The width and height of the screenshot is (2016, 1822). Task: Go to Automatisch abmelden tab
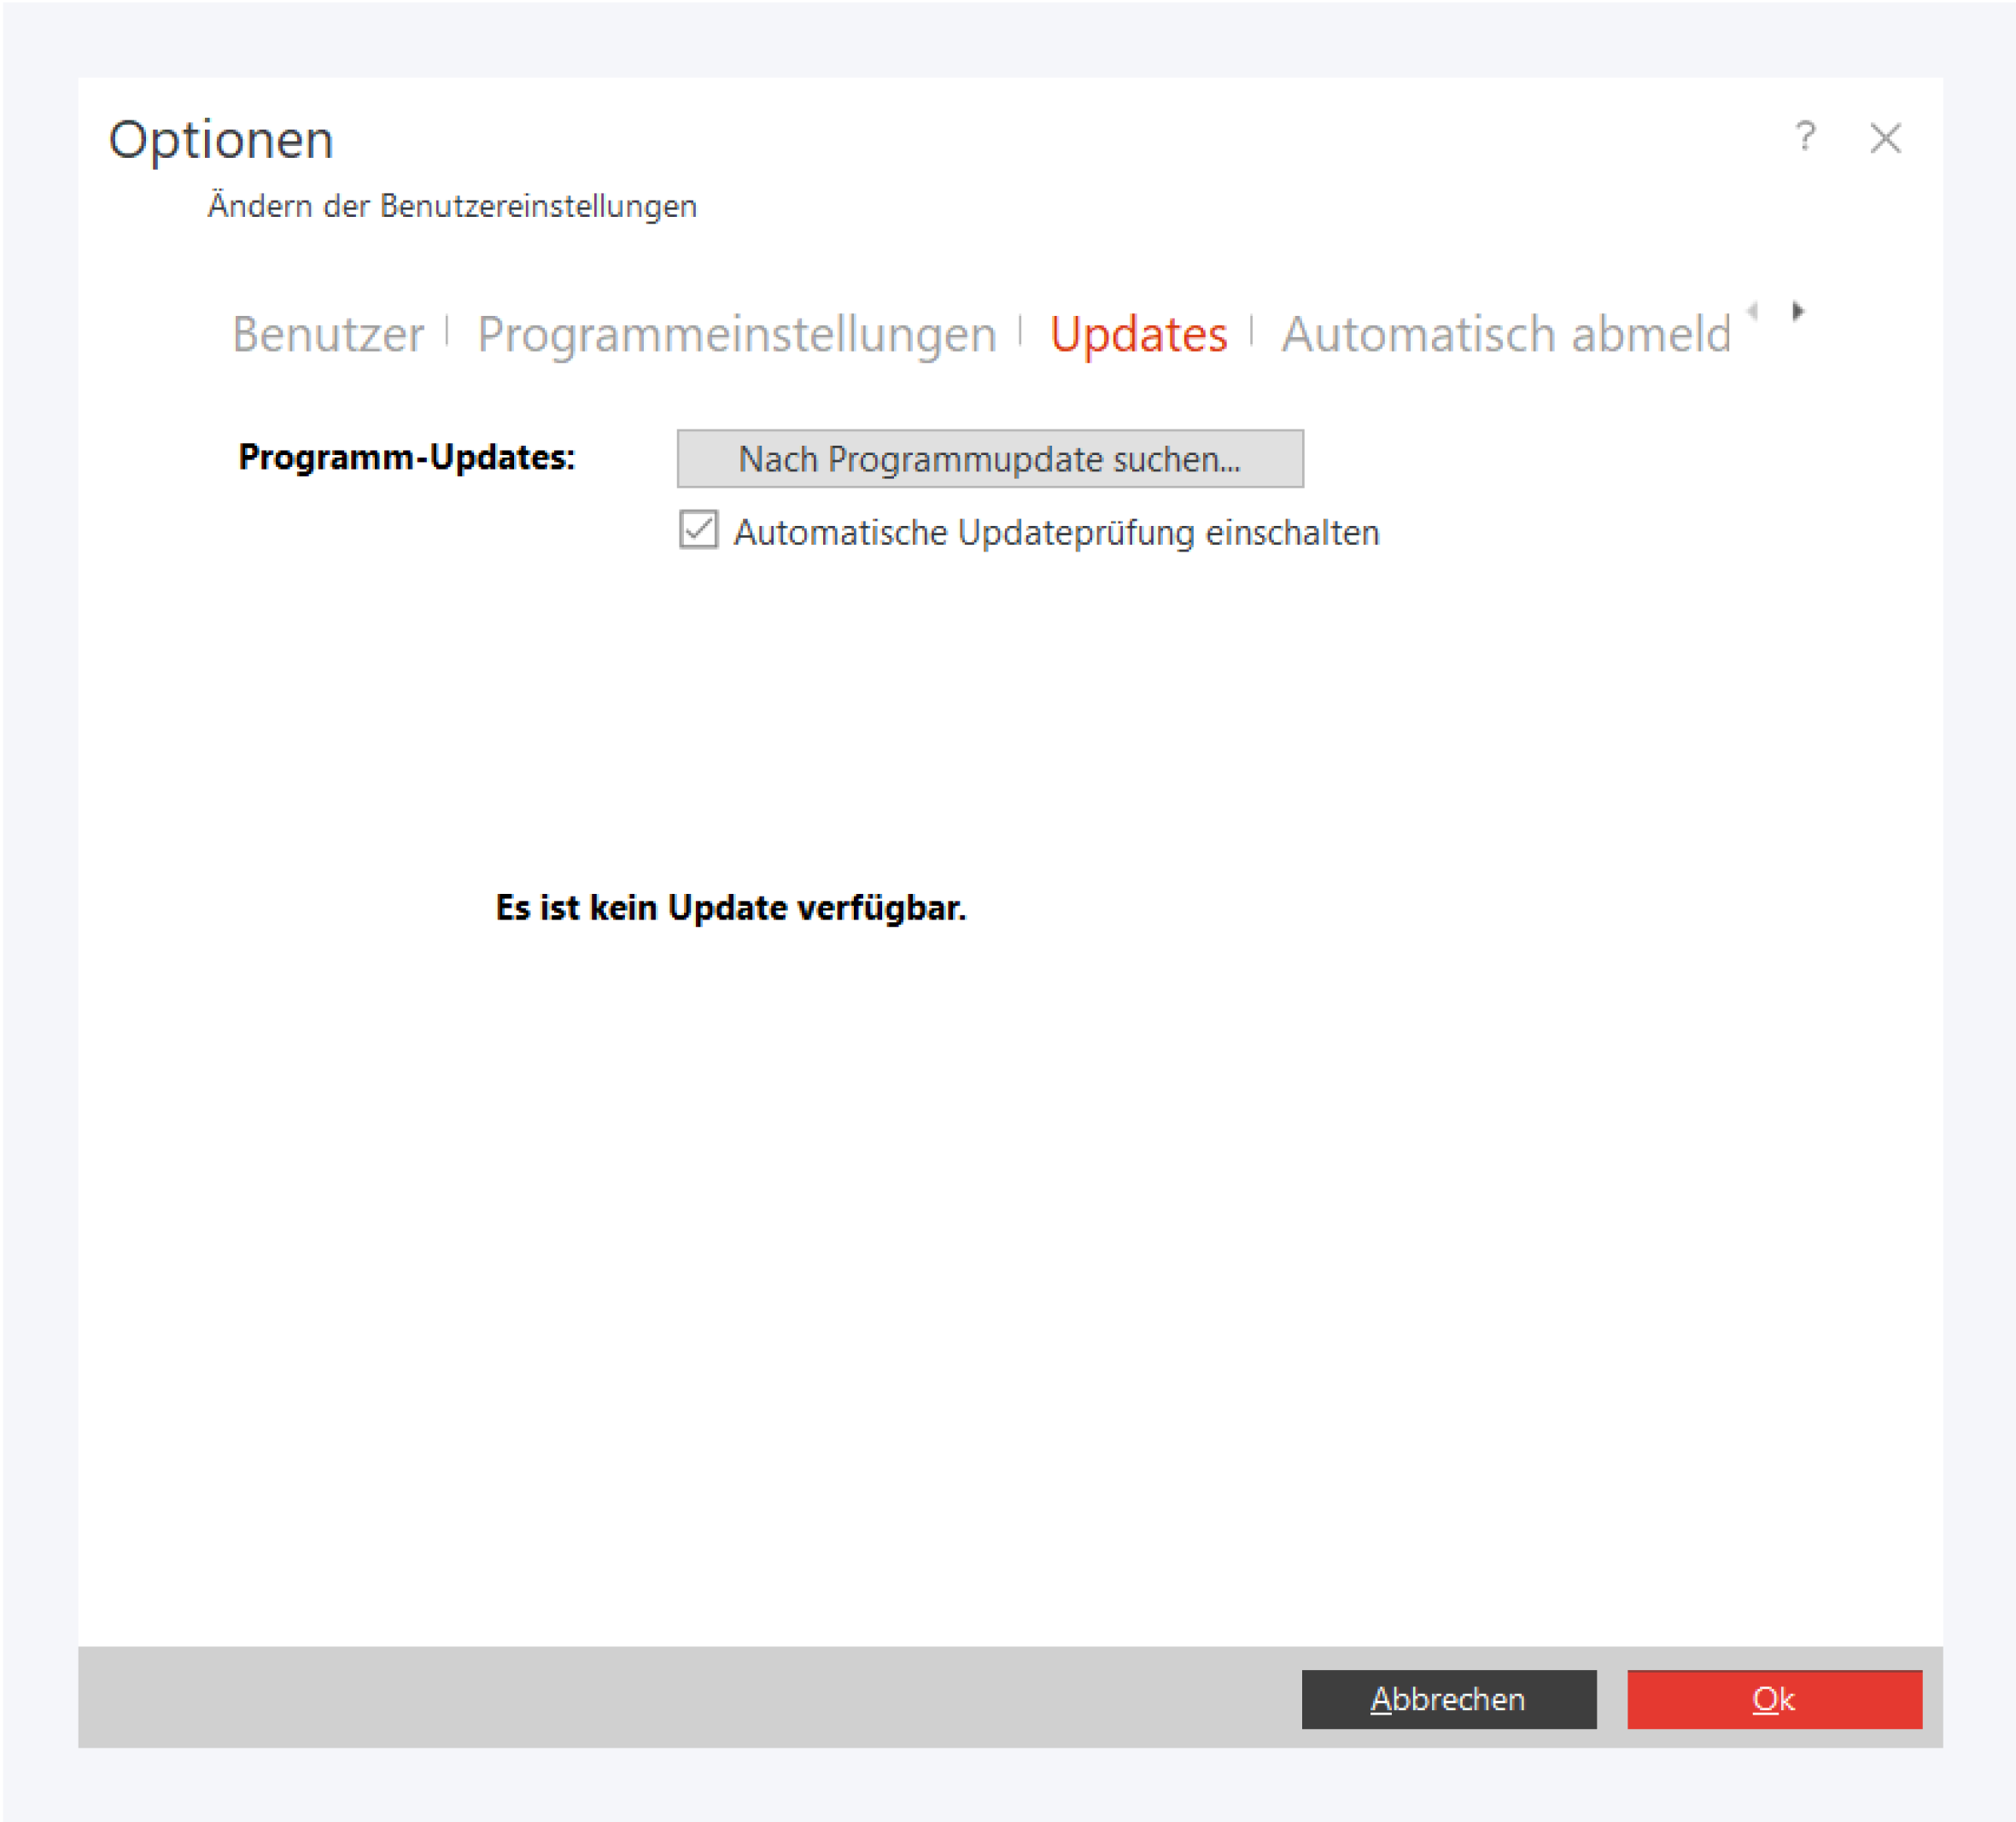pos(1505,334)
